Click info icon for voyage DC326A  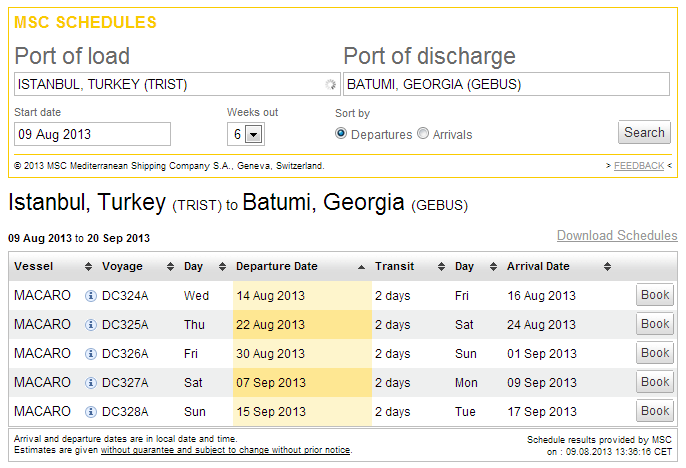point(91,354)
